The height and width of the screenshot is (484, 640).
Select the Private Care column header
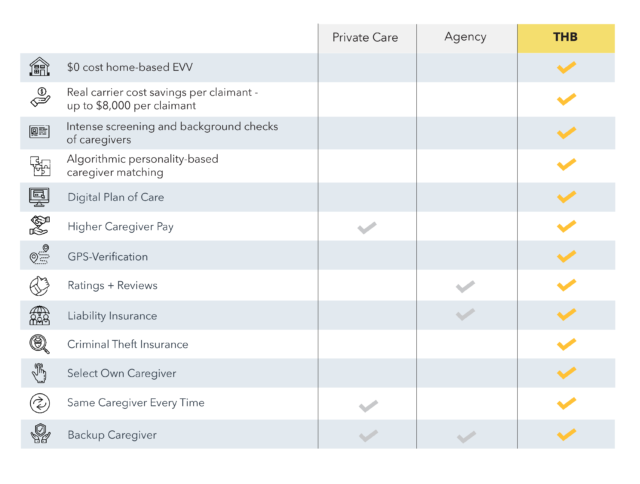point(367,38)
